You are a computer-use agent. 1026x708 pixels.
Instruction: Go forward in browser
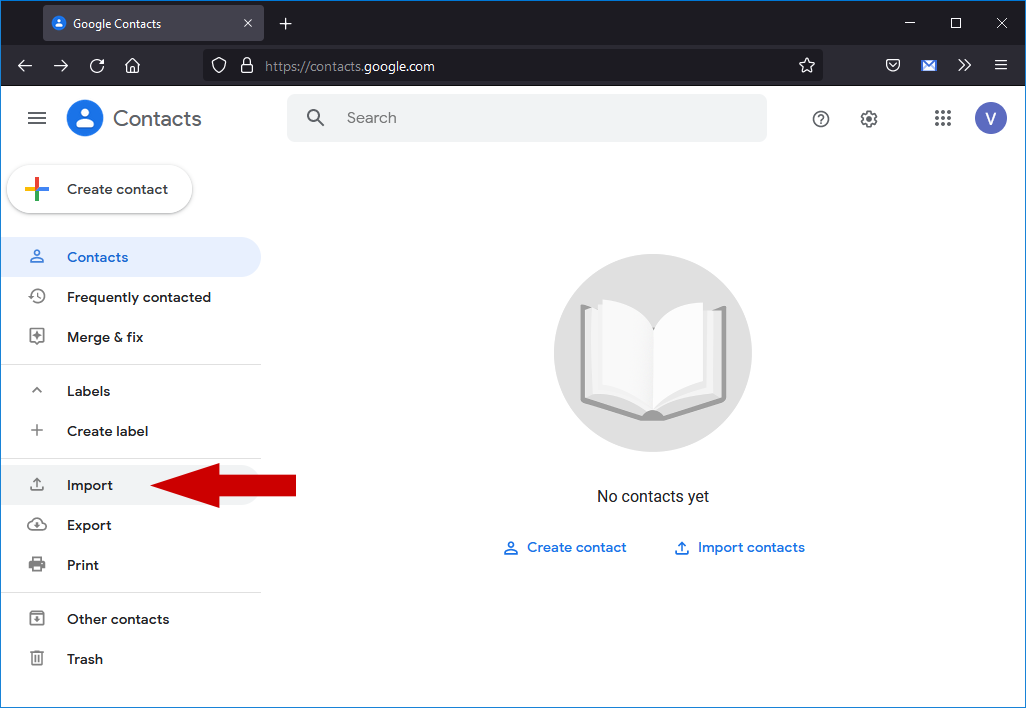point(61,65)
